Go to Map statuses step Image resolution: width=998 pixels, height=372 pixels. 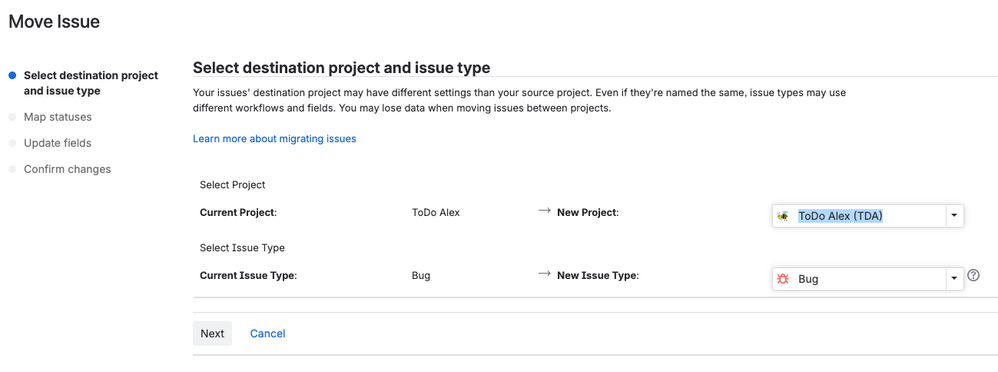tap(58, 117)
